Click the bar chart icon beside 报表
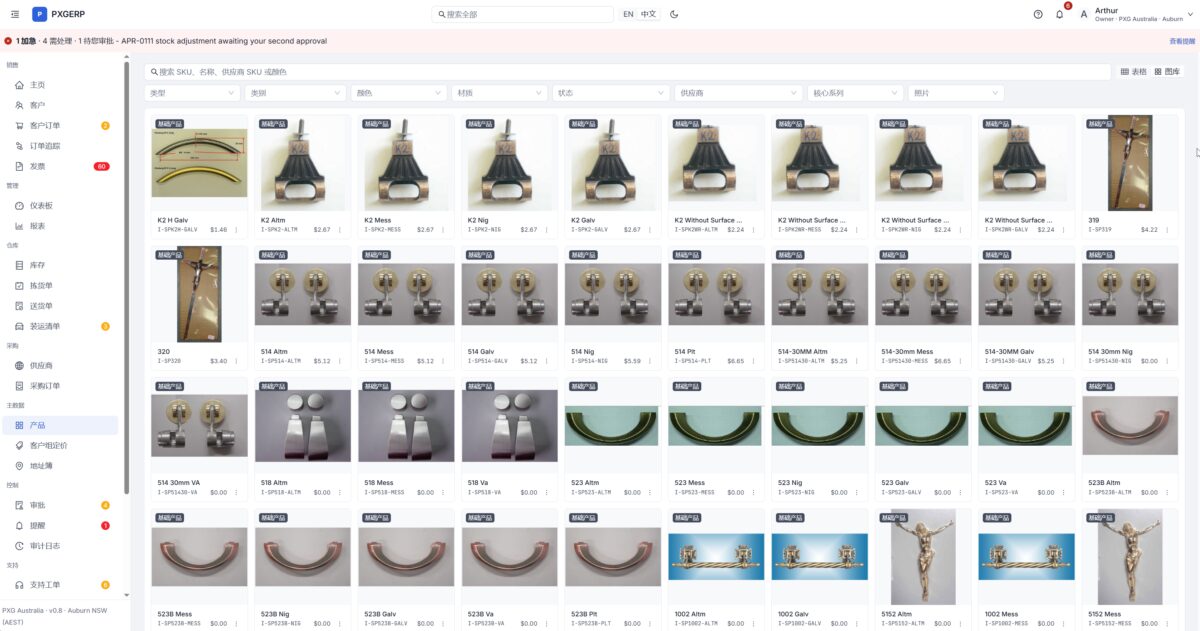The width and height of the screenshot is (1200, 631). (20, 226)
